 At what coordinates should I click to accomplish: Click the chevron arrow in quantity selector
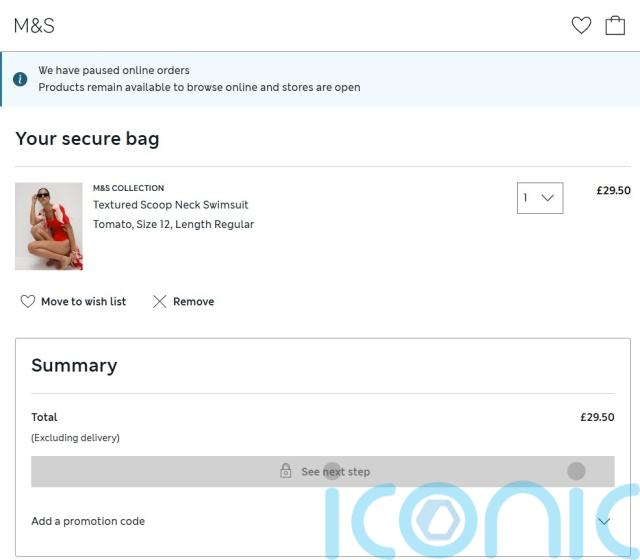(x=547, y=198)
